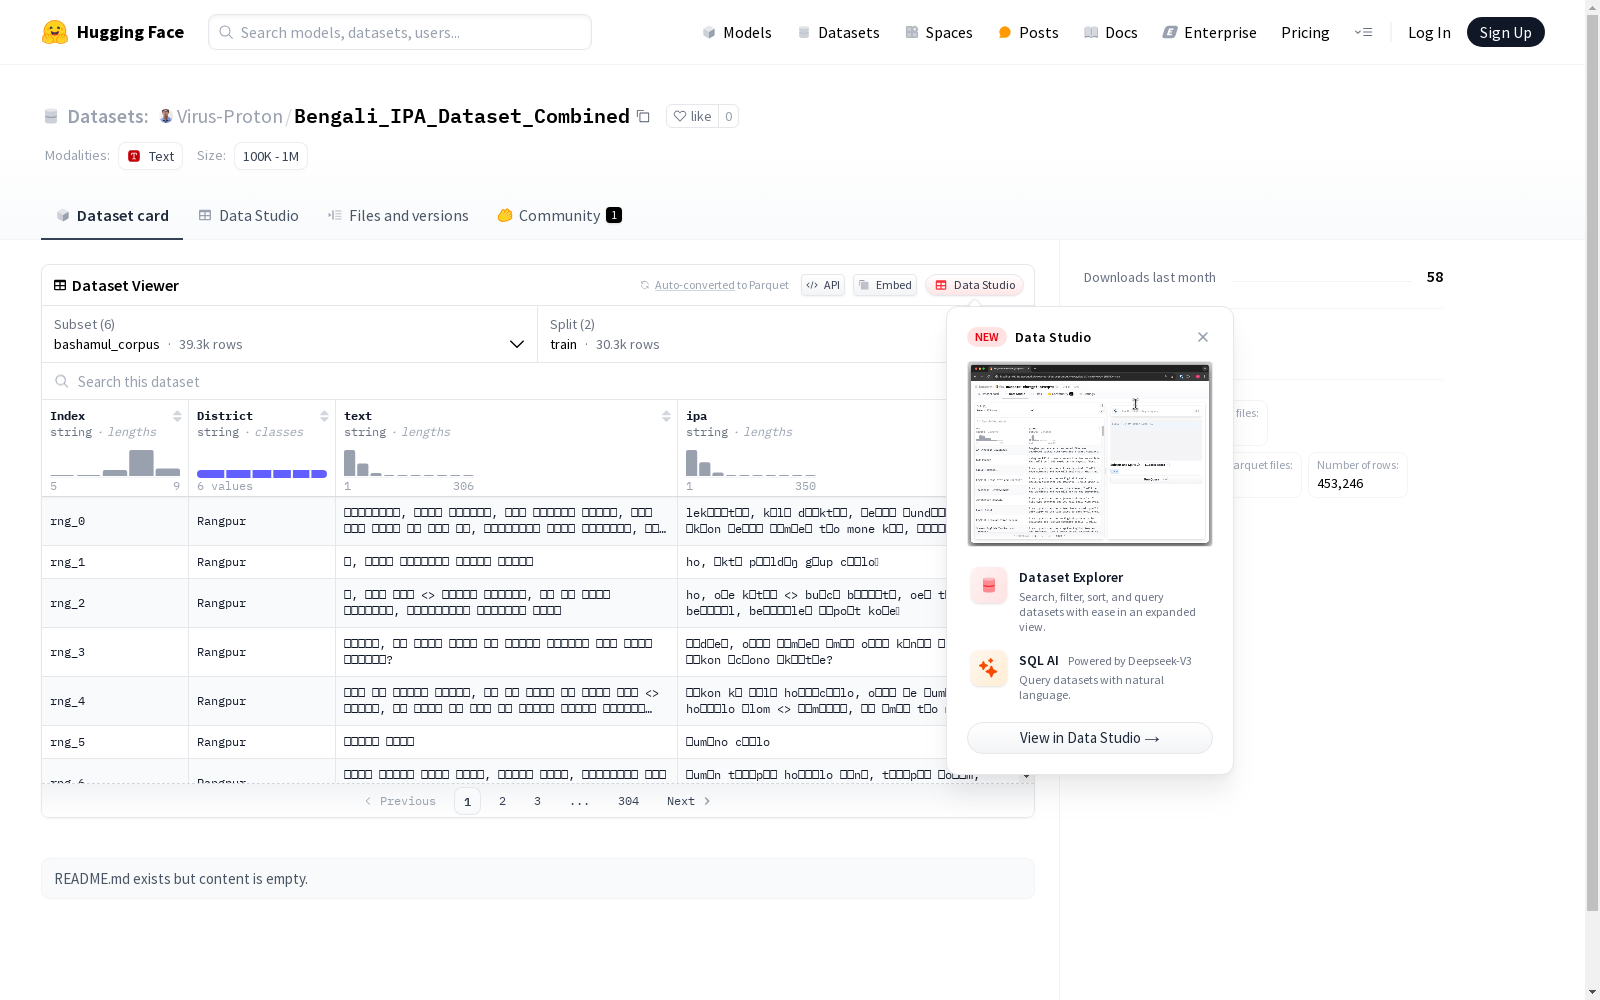
Task: Click Next page in pagination
Action: point(689,801)
